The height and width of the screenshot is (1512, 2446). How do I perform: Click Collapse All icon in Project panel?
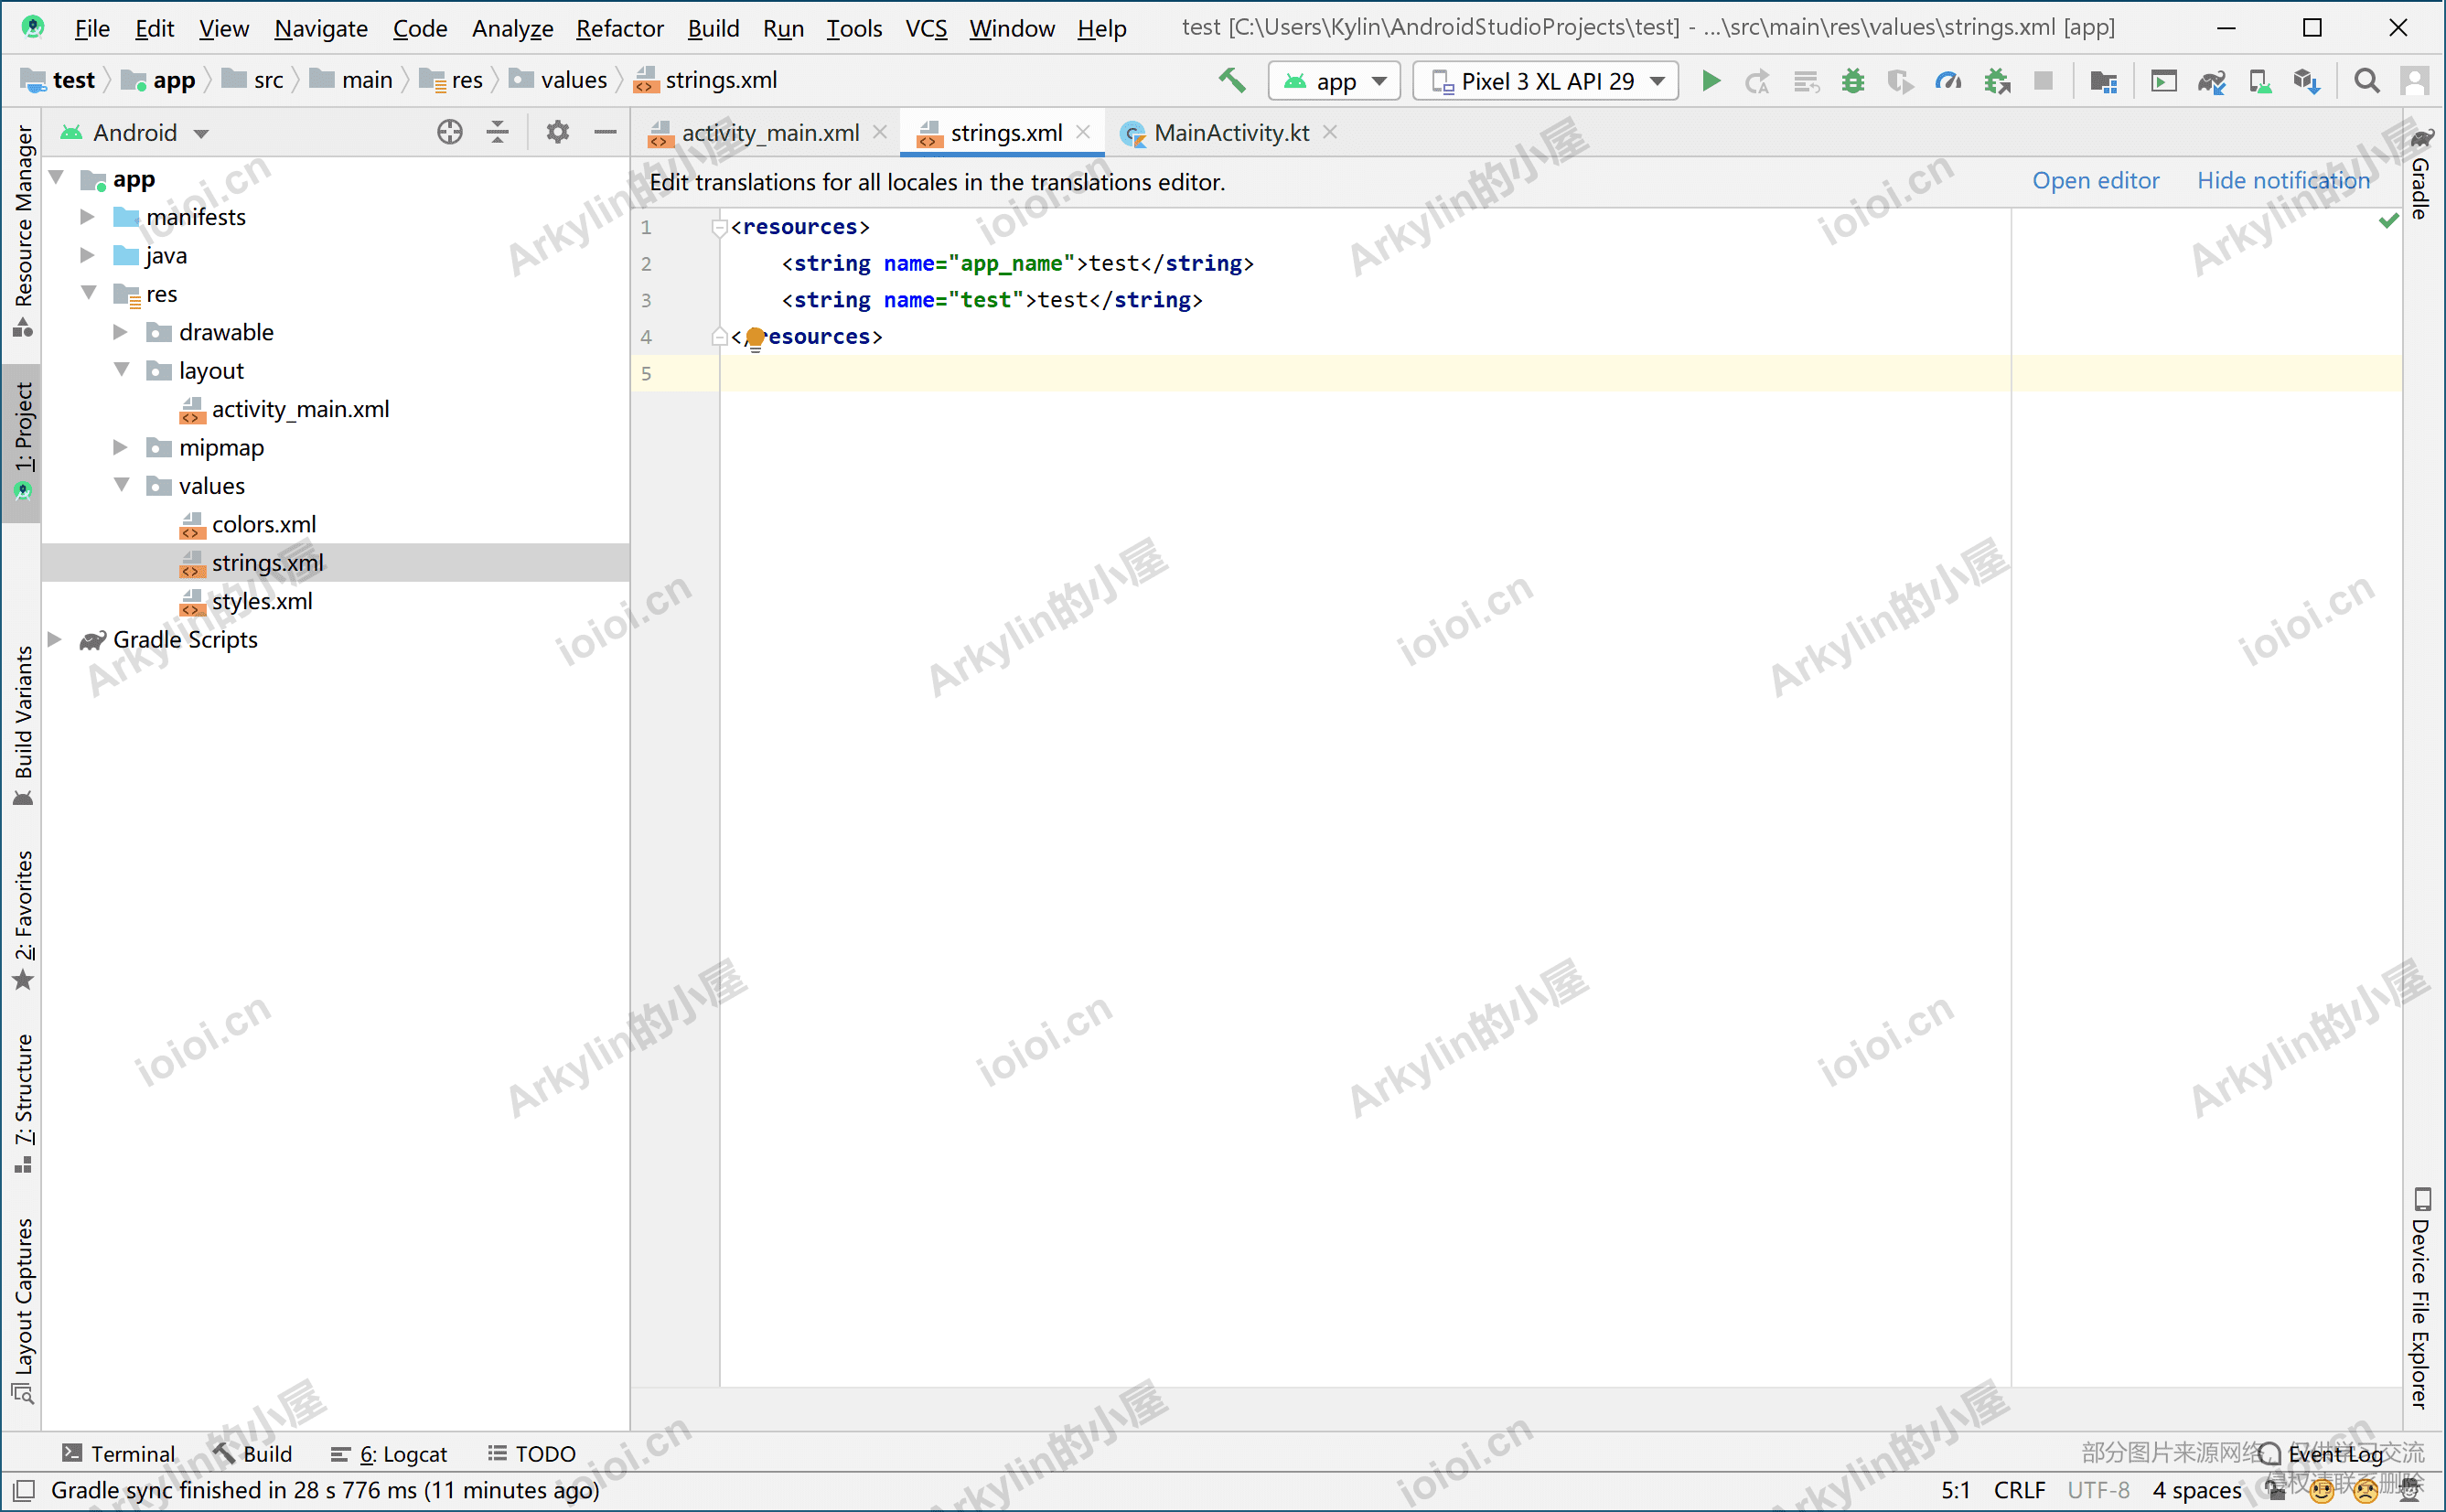[497, 132]
